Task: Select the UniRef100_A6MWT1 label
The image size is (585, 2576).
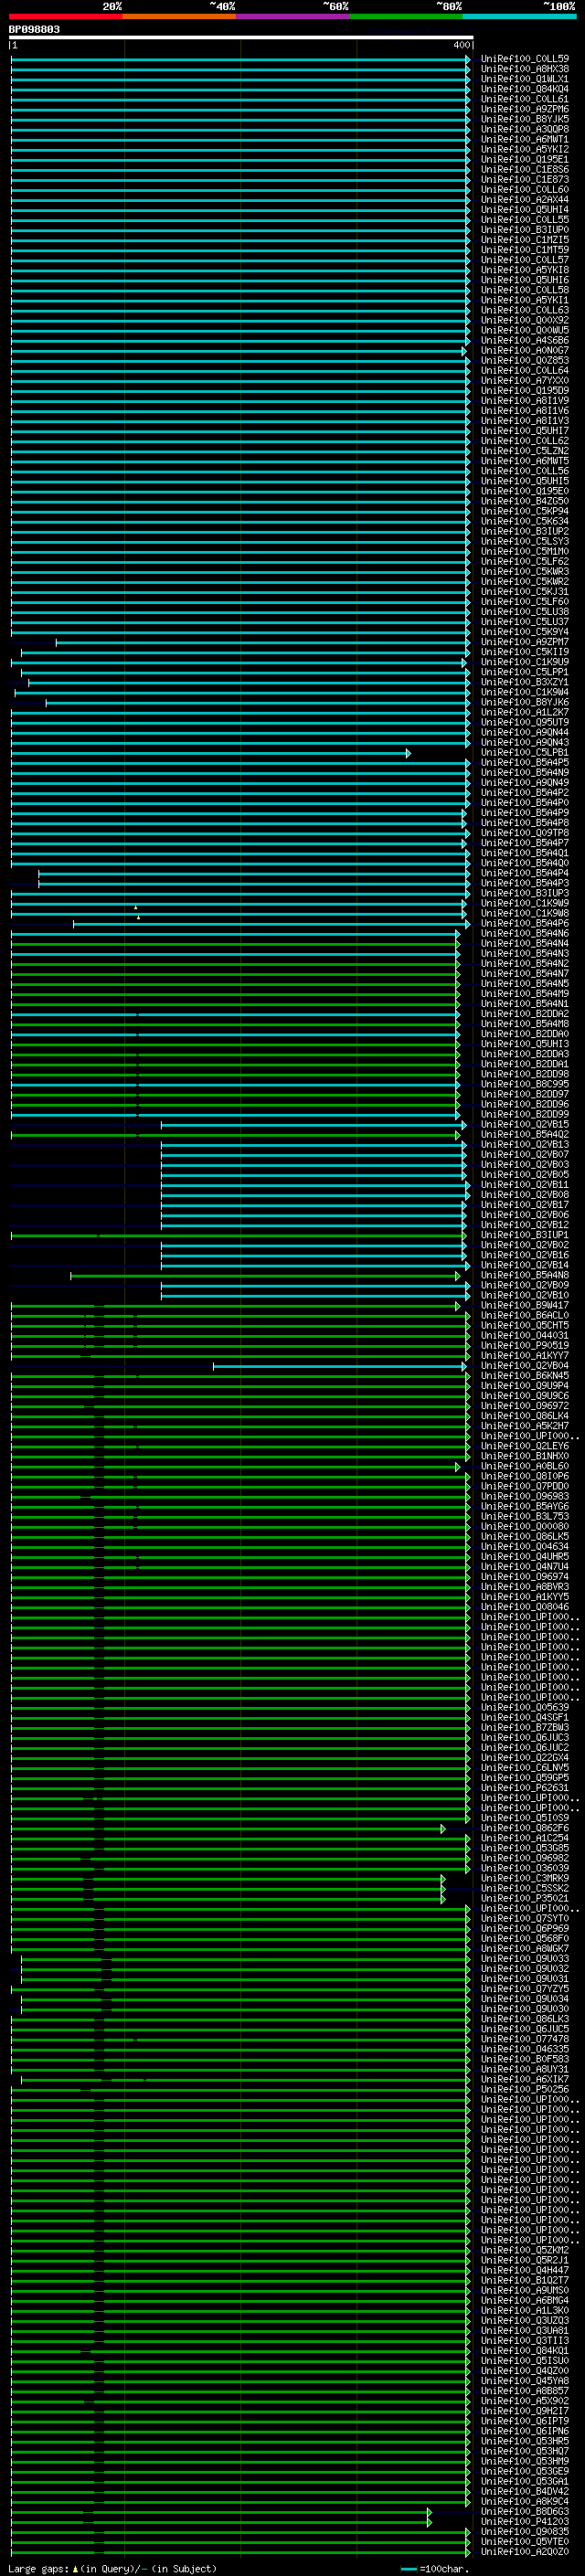Action: pos(525,139)
